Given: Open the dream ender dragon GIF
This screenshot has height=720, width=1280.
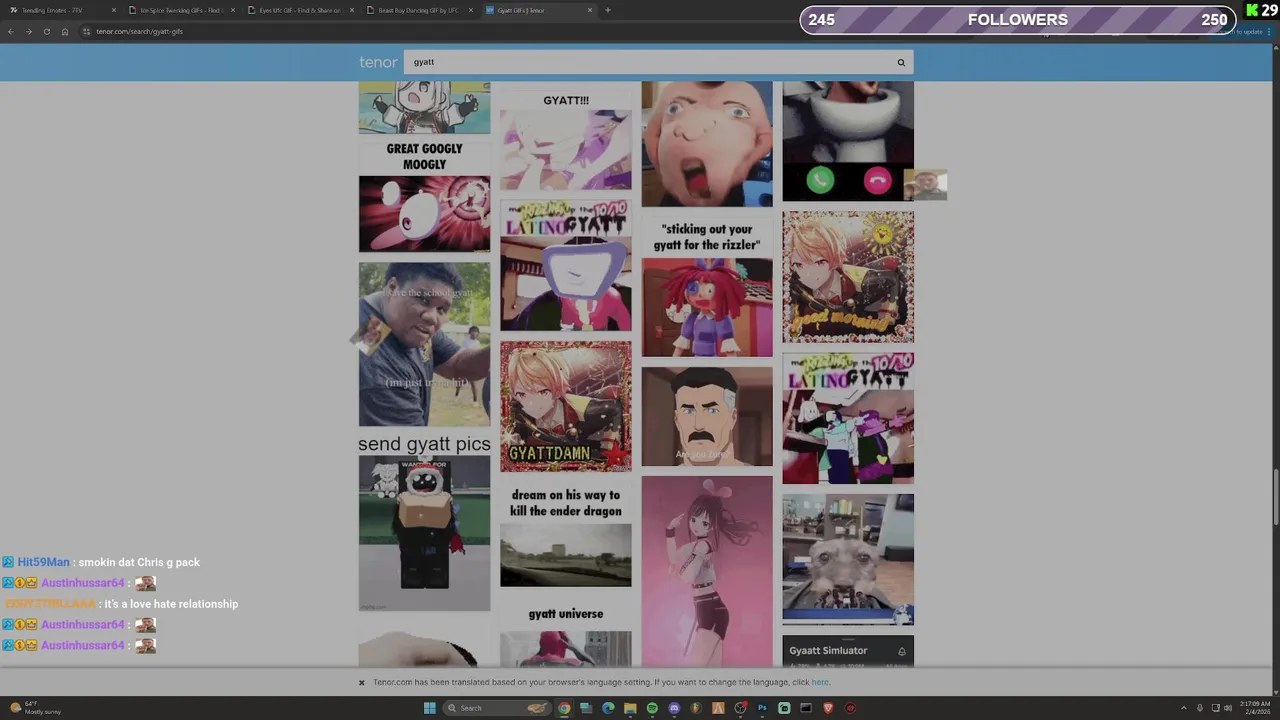Looking at the screenshot, I should pos(566,535).
